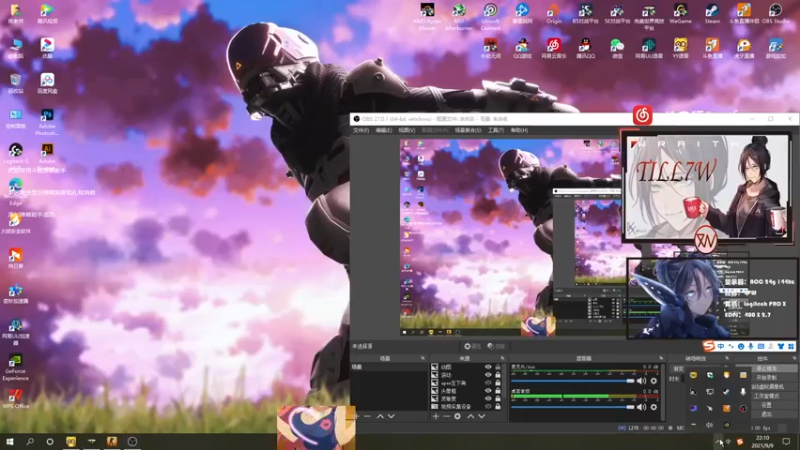Open the Windows Start button
Image resolution: width=800 pixels, height=450 pixels.
10,441
